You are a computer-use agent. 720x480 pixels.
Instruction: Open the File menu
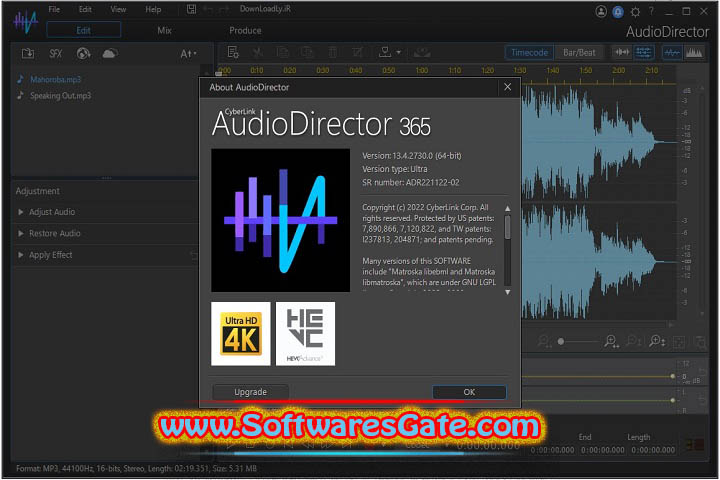pyautogui.click(x=54, y=9)
